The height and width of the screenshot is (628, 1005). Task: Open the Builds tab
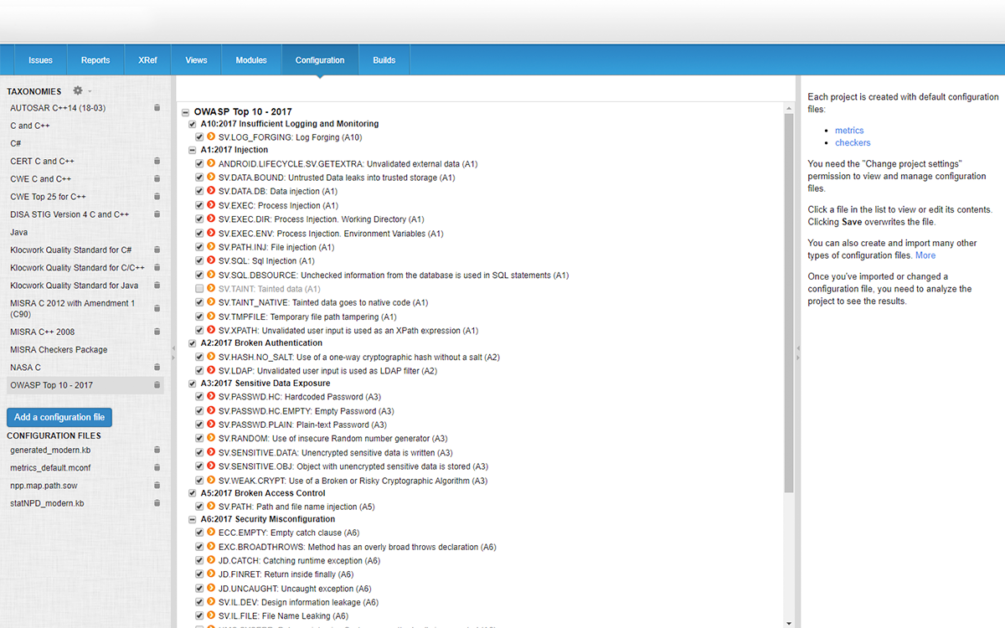(384, 60)
